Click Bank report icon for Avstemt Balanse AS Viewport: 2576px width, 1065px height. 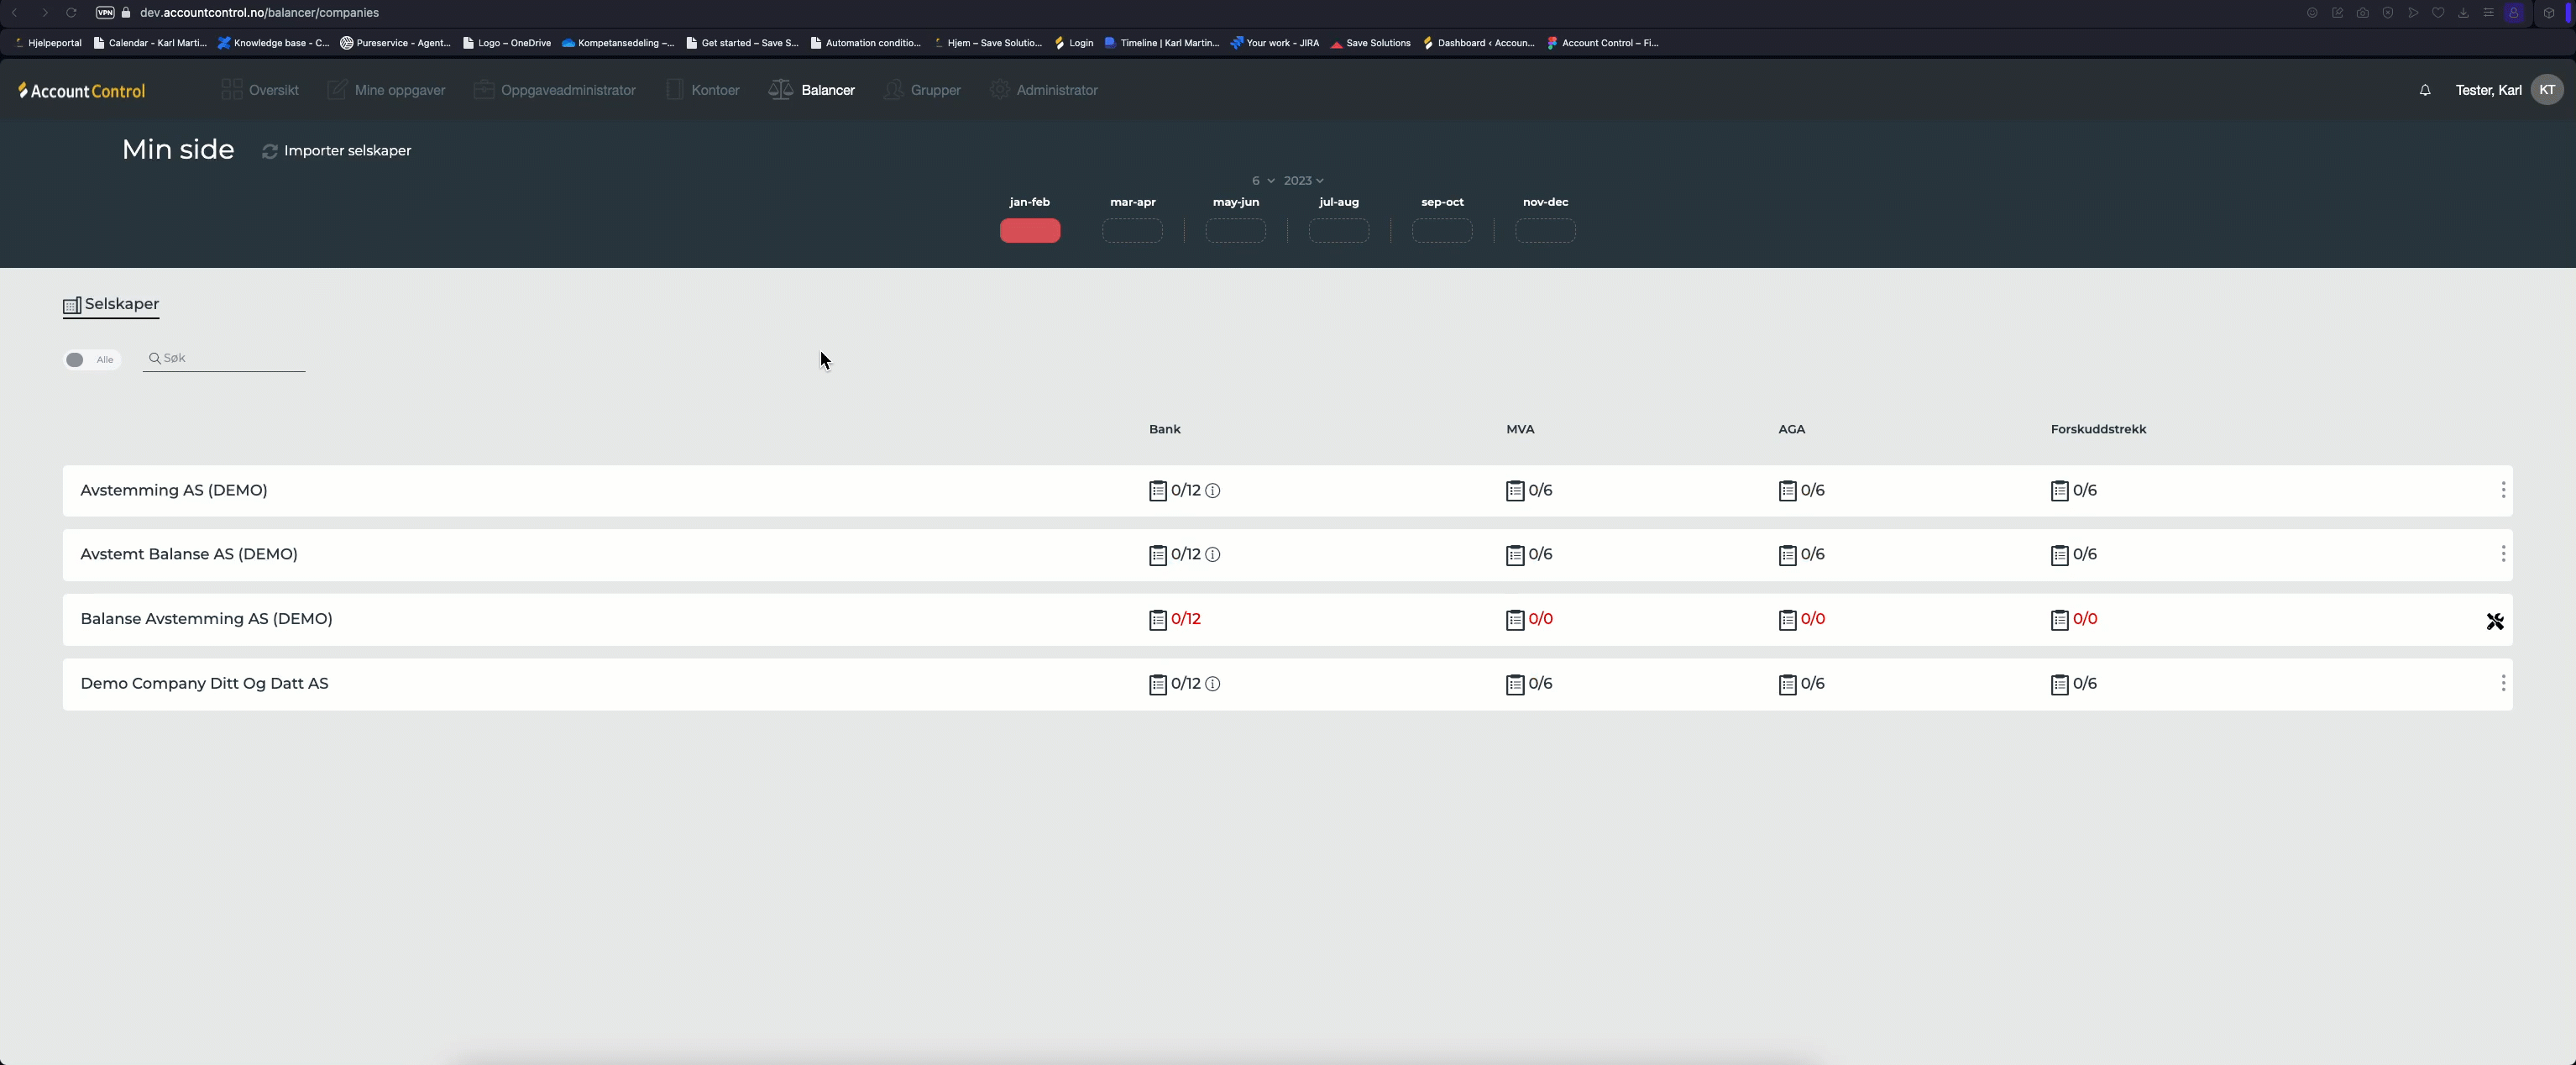[x=1157, y=555]
